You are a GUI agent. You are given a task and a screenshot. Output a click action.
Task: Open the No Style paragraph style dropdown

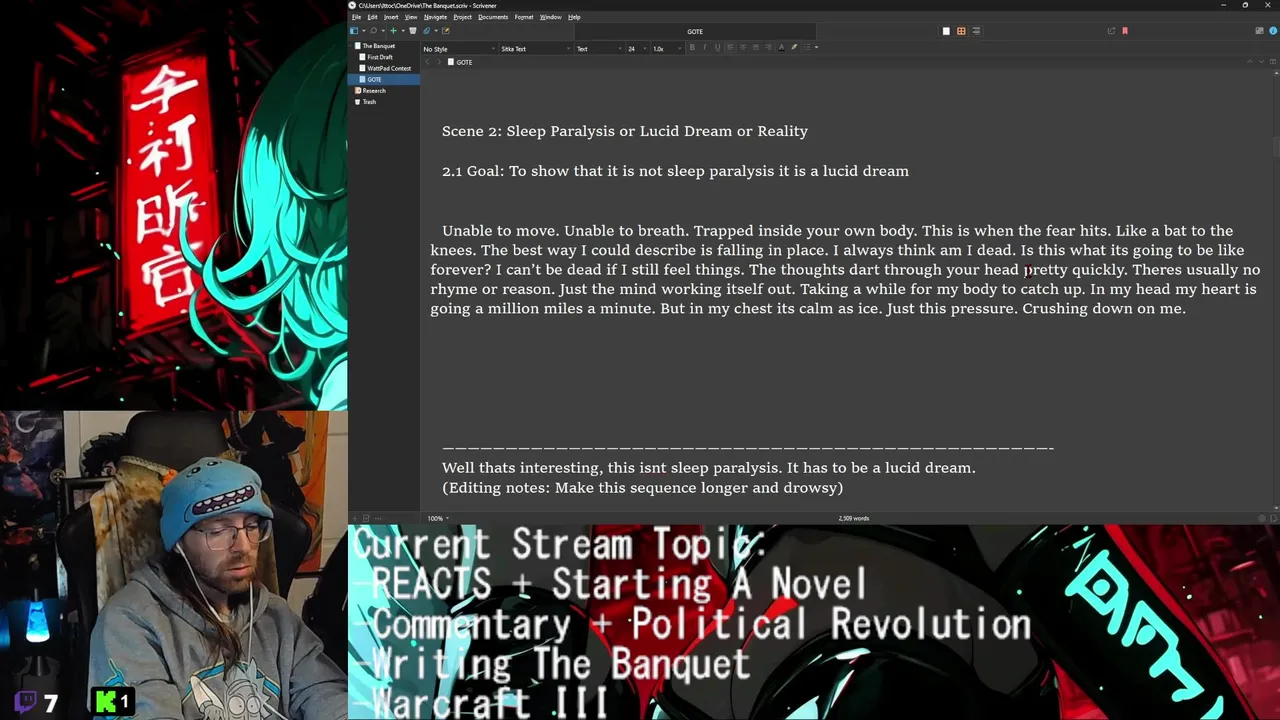pyautogui.click(x=459, y=49)
